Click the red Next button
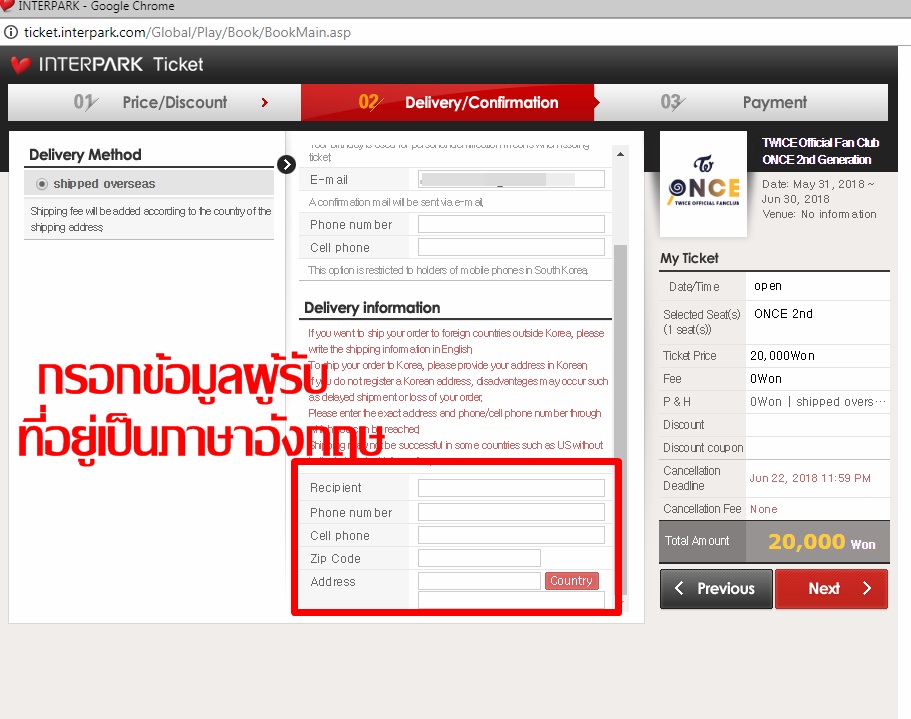The width and height of the screenshot is (911, 719). pyautogui.click(x=831, y=589)
